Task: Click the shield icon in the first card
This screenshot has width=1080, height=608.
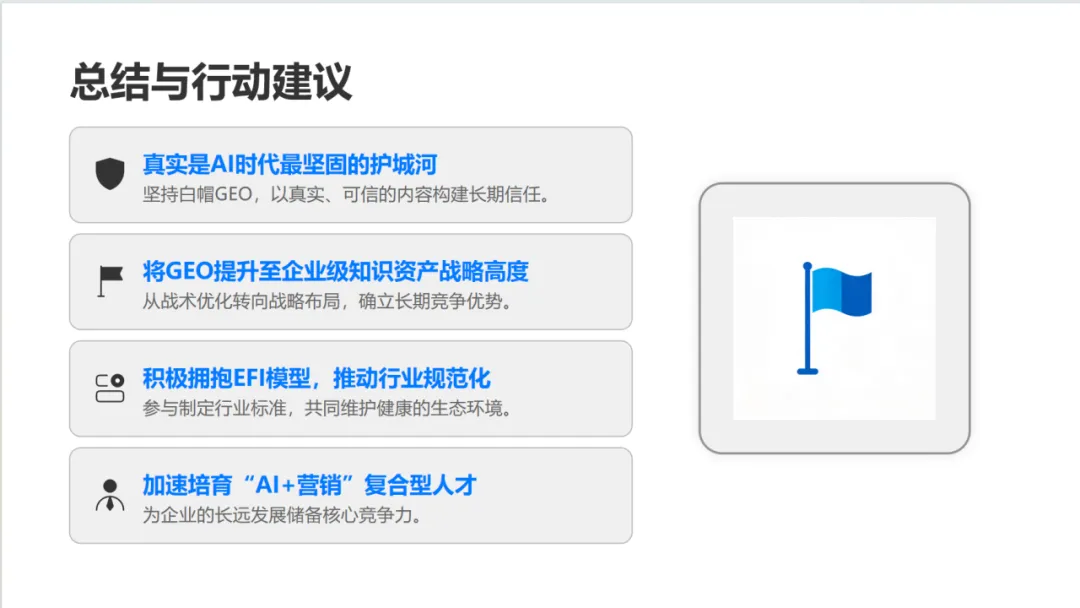Action: 110,174
